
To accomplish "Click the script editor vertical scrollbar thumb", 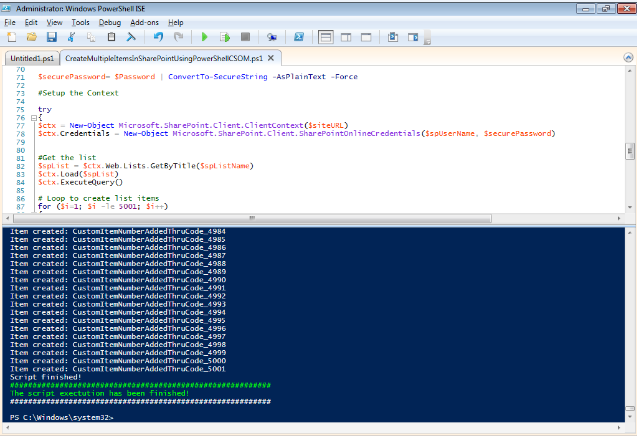I will pos(629,152).
